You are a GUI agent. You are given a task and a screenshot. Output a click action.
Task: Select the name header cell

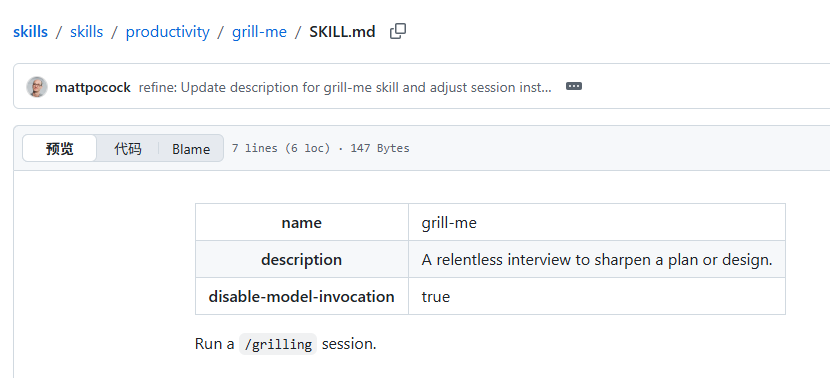coord(302,222)
